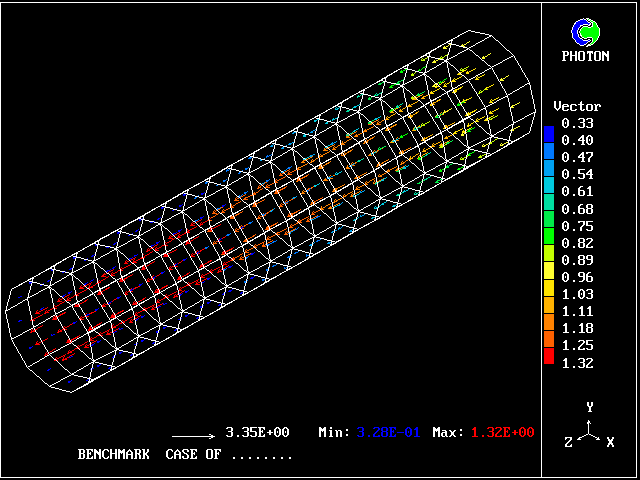
Task: Select the Vector legend title
Action: pyautogui.click(x=577, y=106)
